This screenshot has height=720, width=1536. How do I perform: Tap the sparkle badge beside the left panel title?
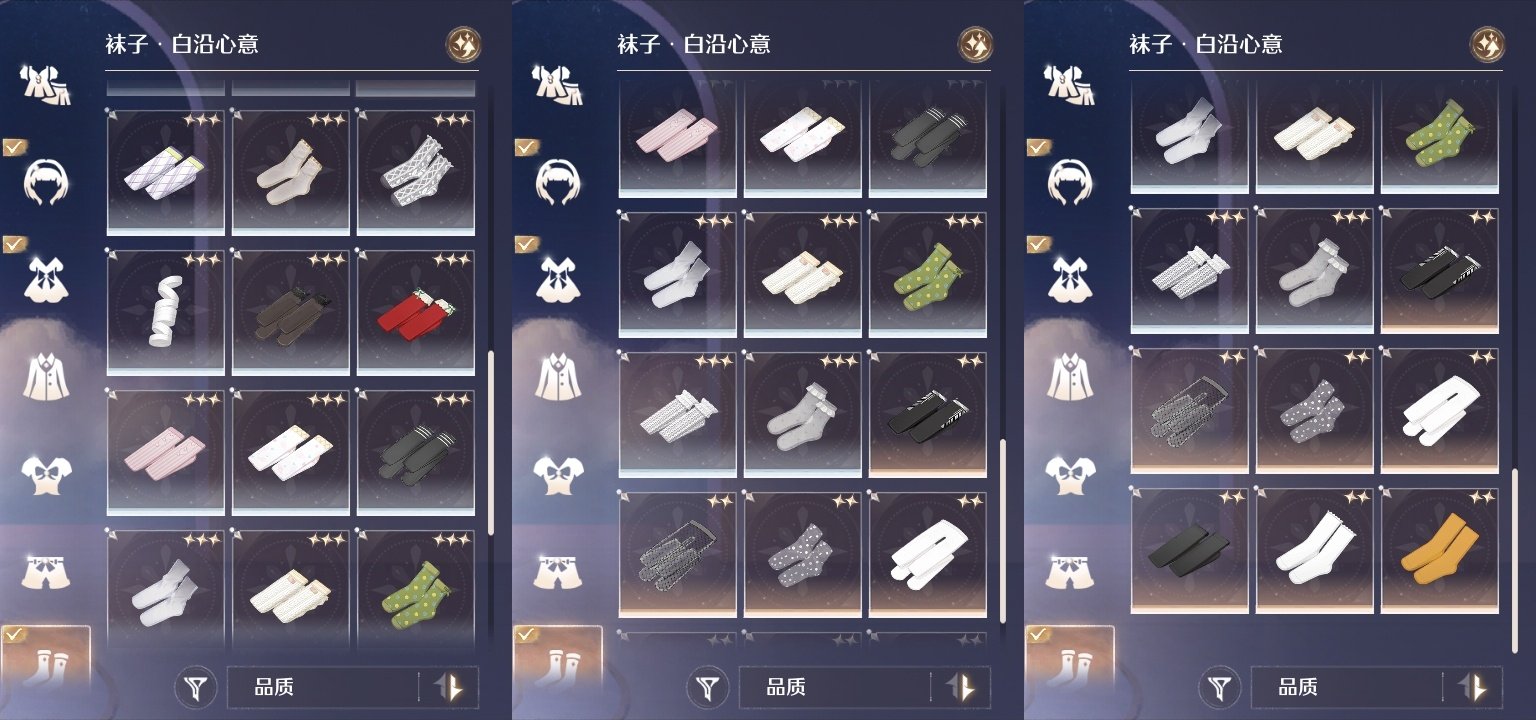click(463, 44)
